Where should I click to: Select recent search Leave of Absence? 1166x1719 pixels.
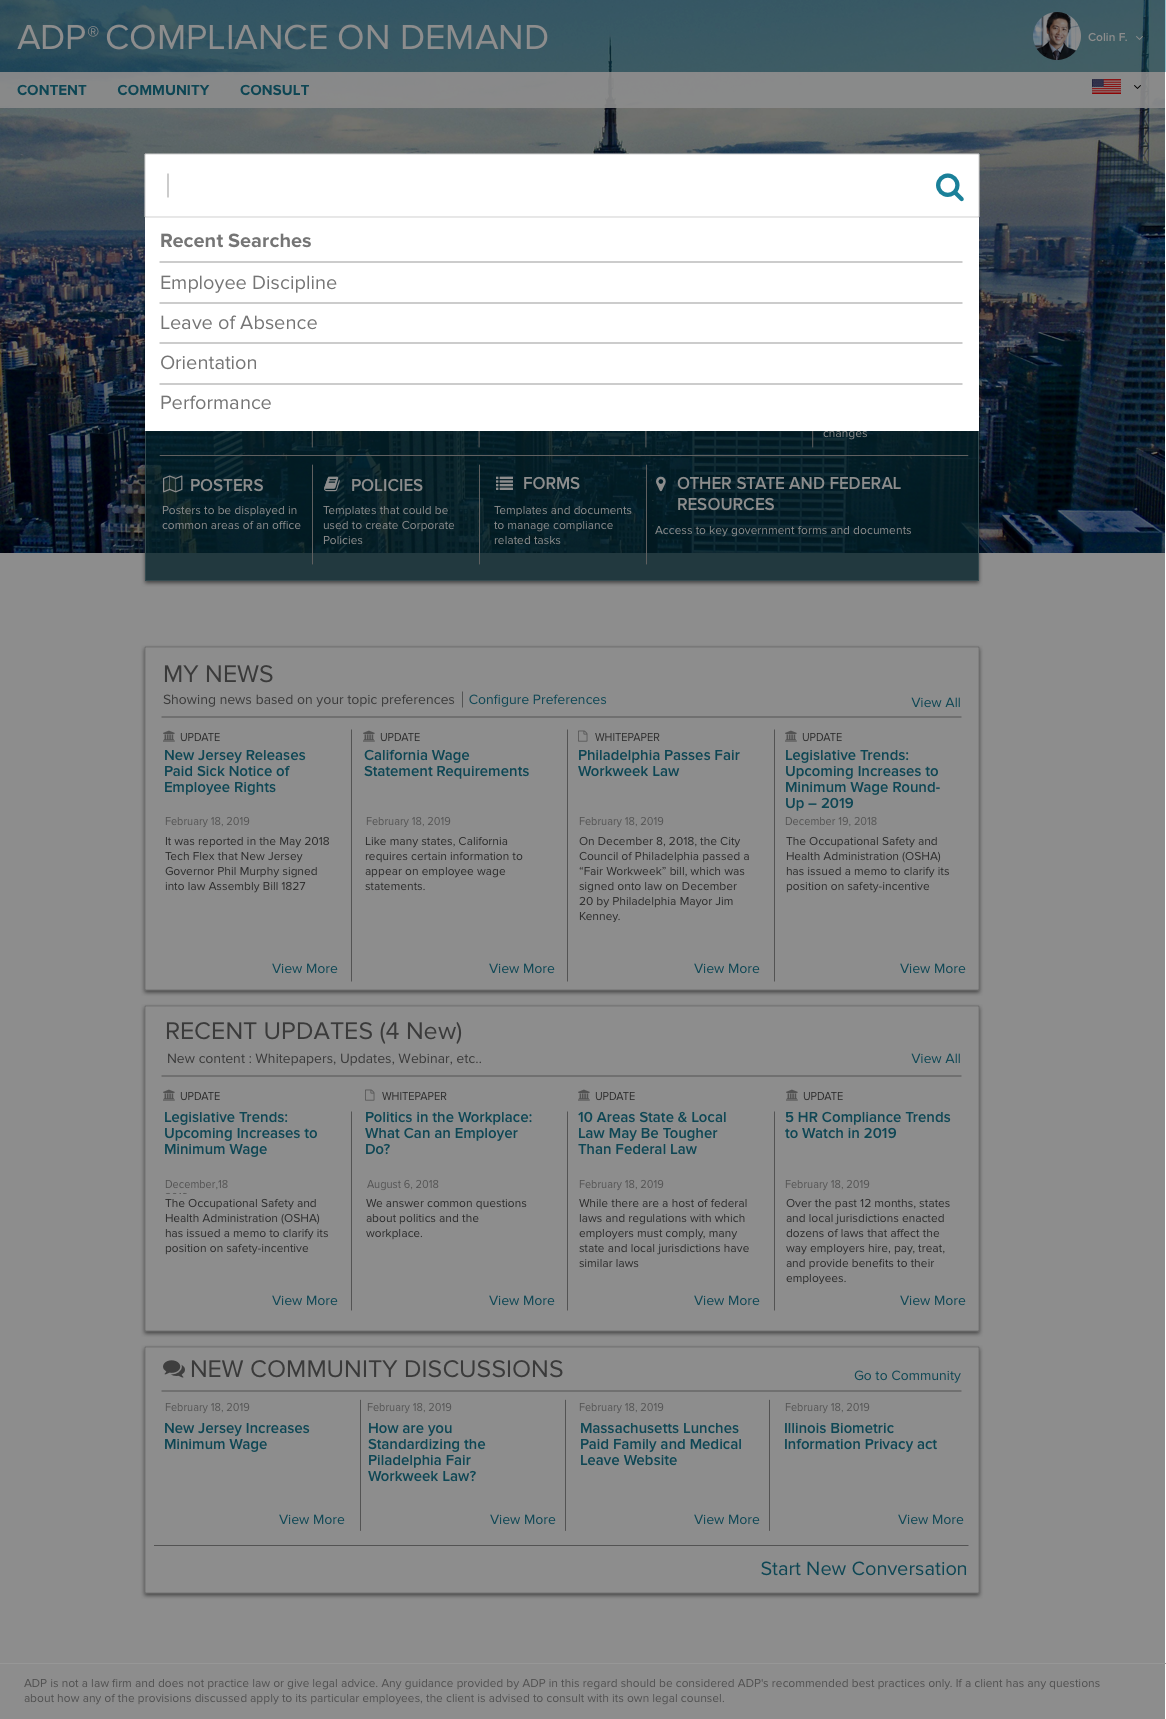point(561,323)
